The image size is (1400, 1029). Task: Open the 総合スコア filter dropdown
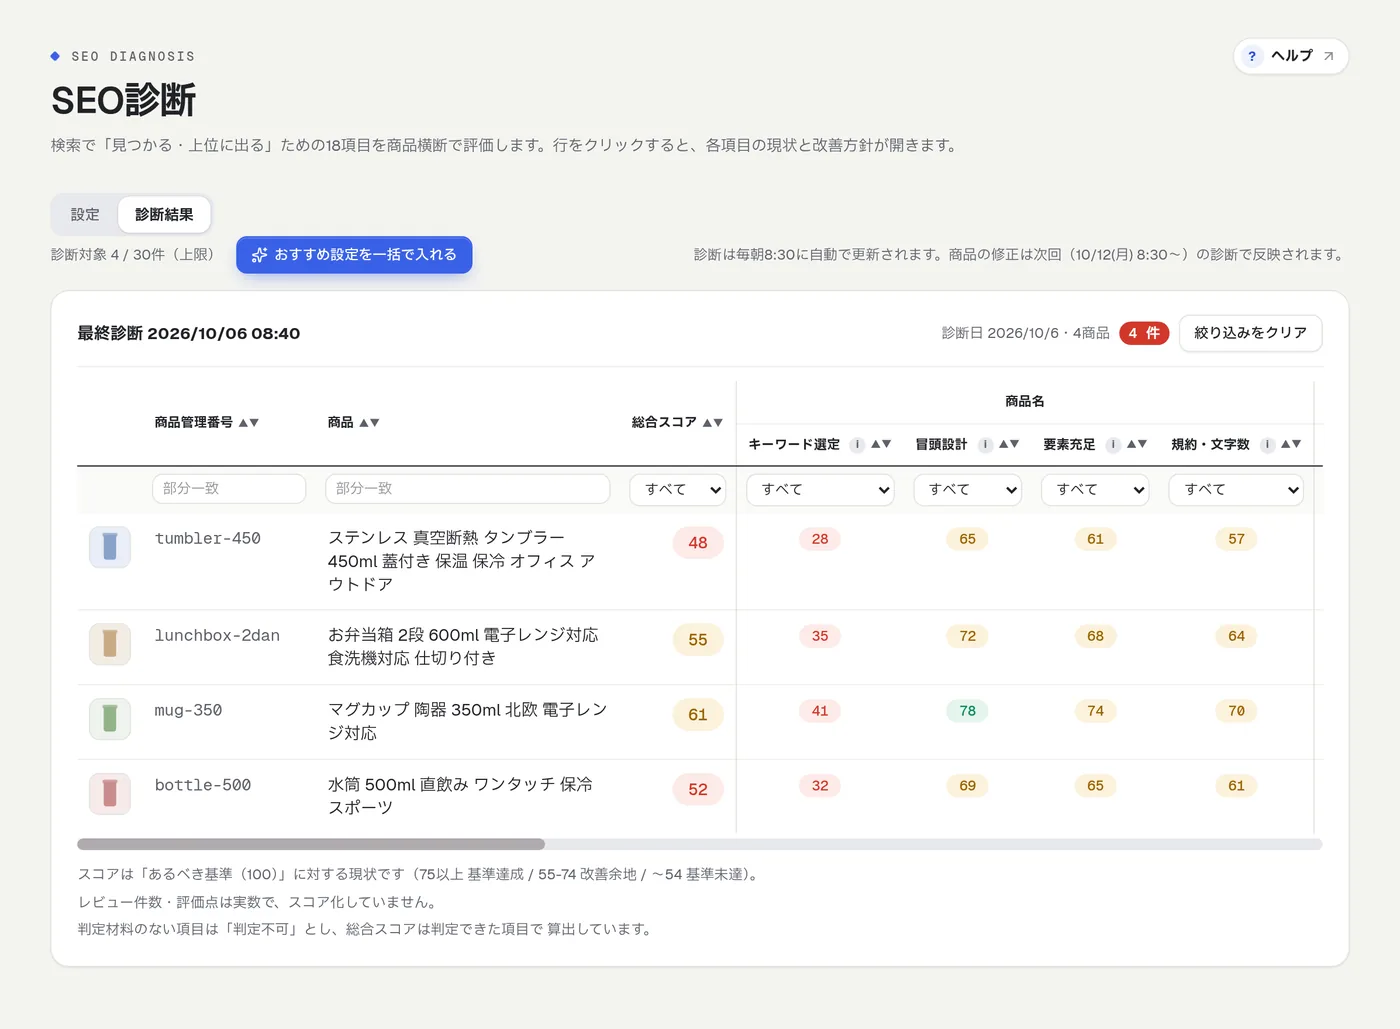678,489
